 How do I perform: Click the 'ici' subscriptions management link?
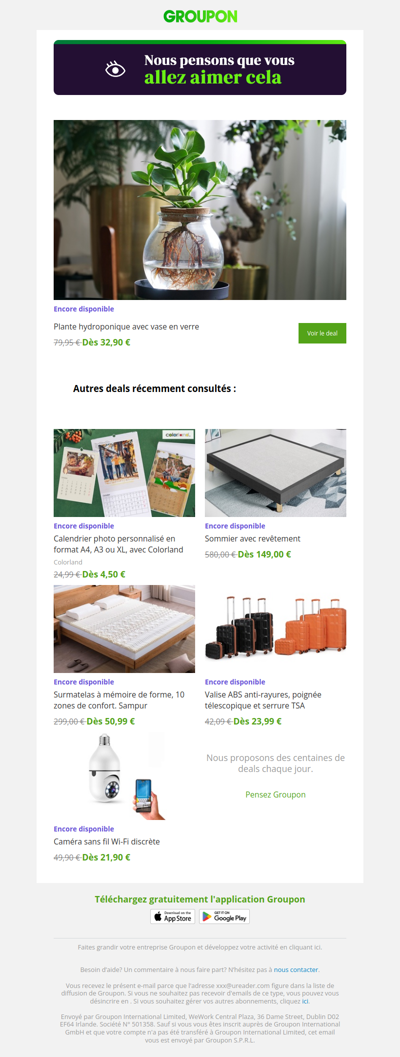[305, 1002]
